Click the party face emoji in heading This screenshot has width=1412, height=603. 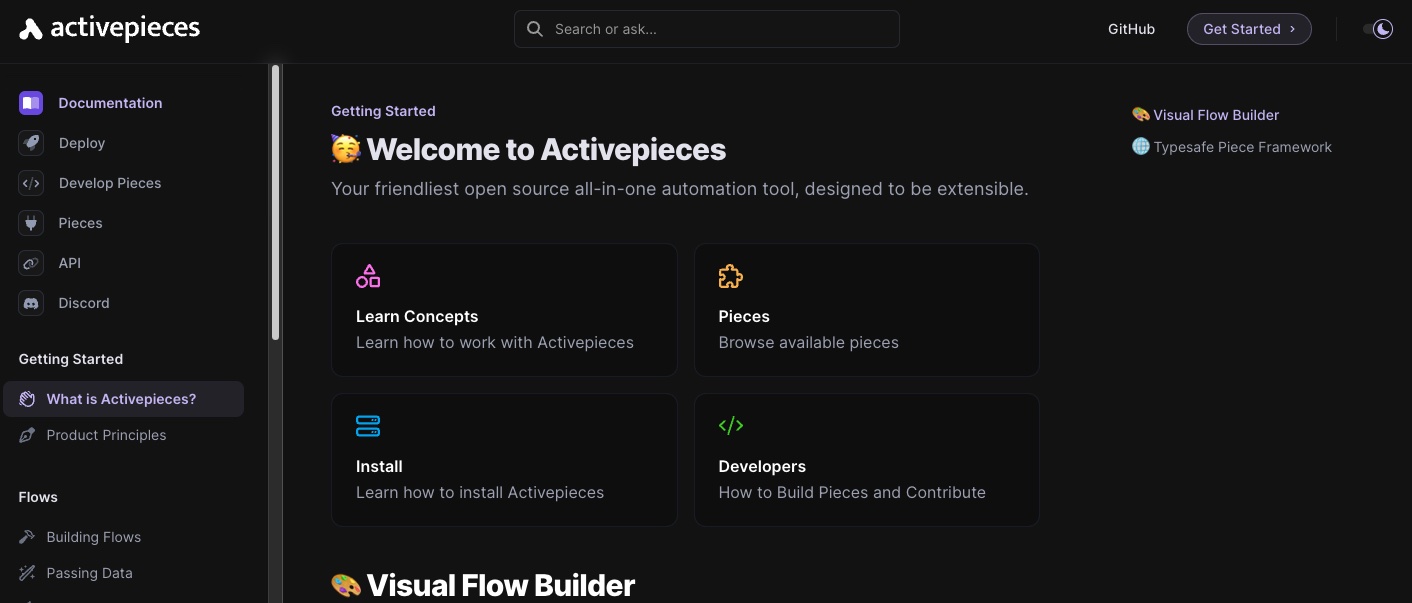pyautogui.click(x=346, y=149)
